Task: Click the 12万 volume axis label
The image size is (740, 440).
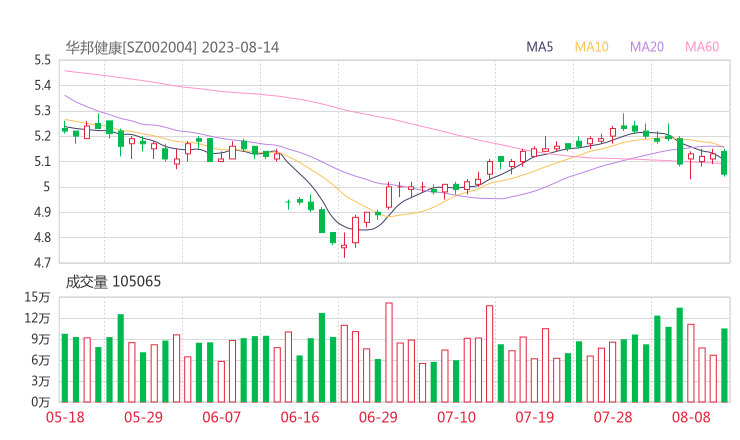Action: tap(37, 318)
